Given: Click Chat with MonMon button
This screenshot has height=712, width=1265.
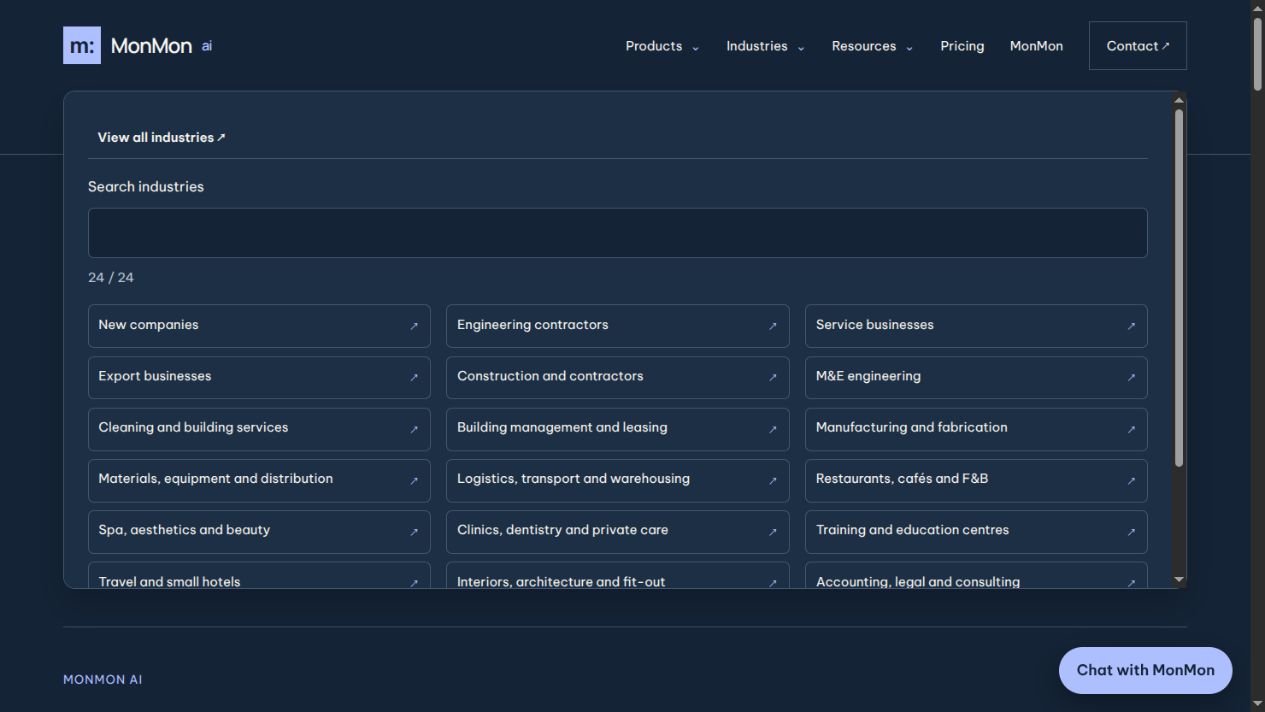Looking at the screenshot, I should pyautogui.click(x=1145, y=670).
